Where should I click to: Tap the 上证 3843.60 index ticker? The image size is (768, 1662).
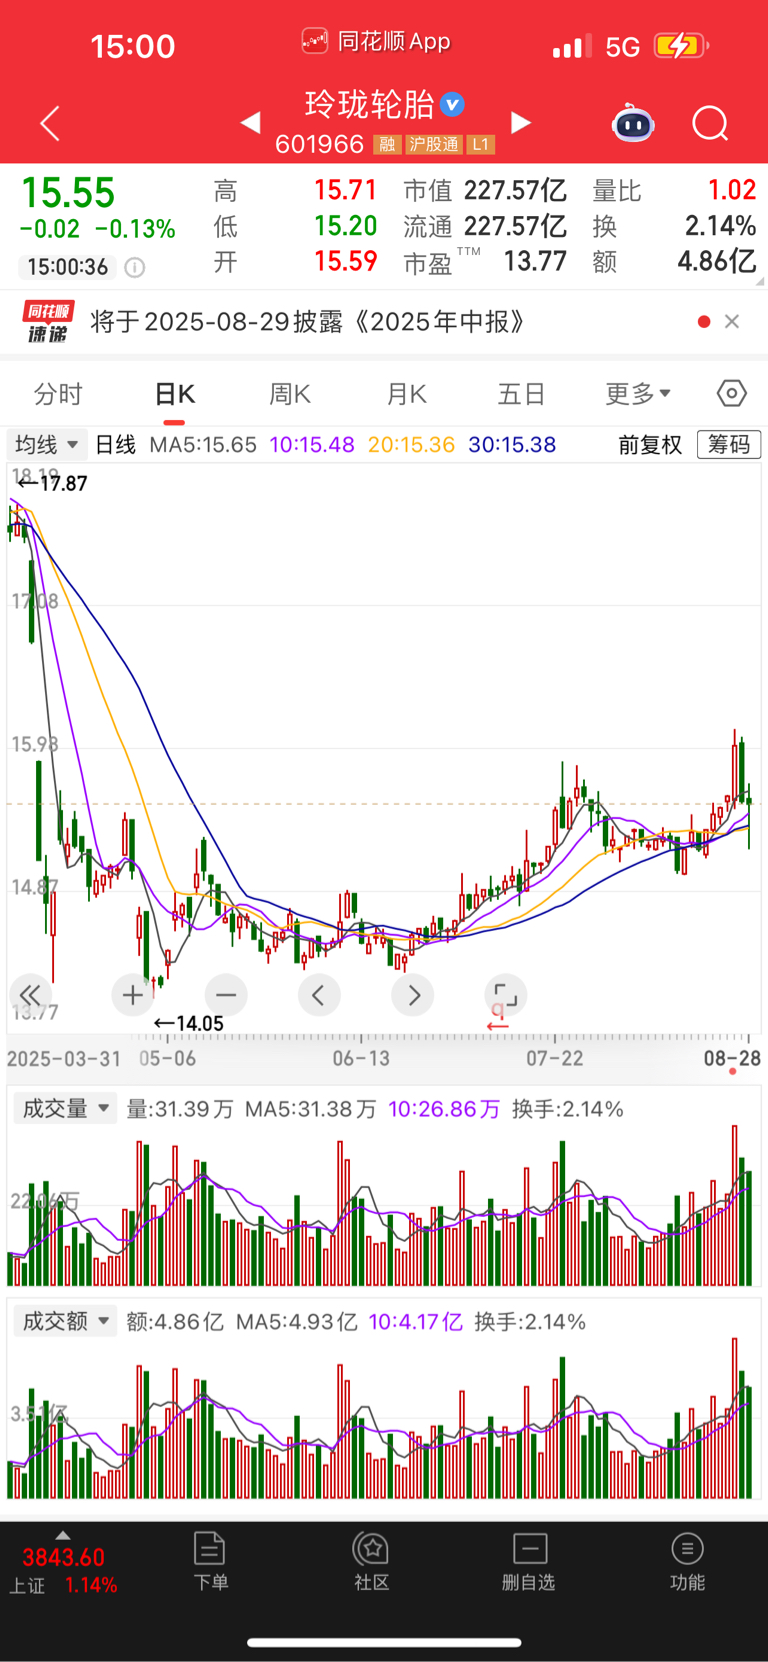tap(63, 1570)
